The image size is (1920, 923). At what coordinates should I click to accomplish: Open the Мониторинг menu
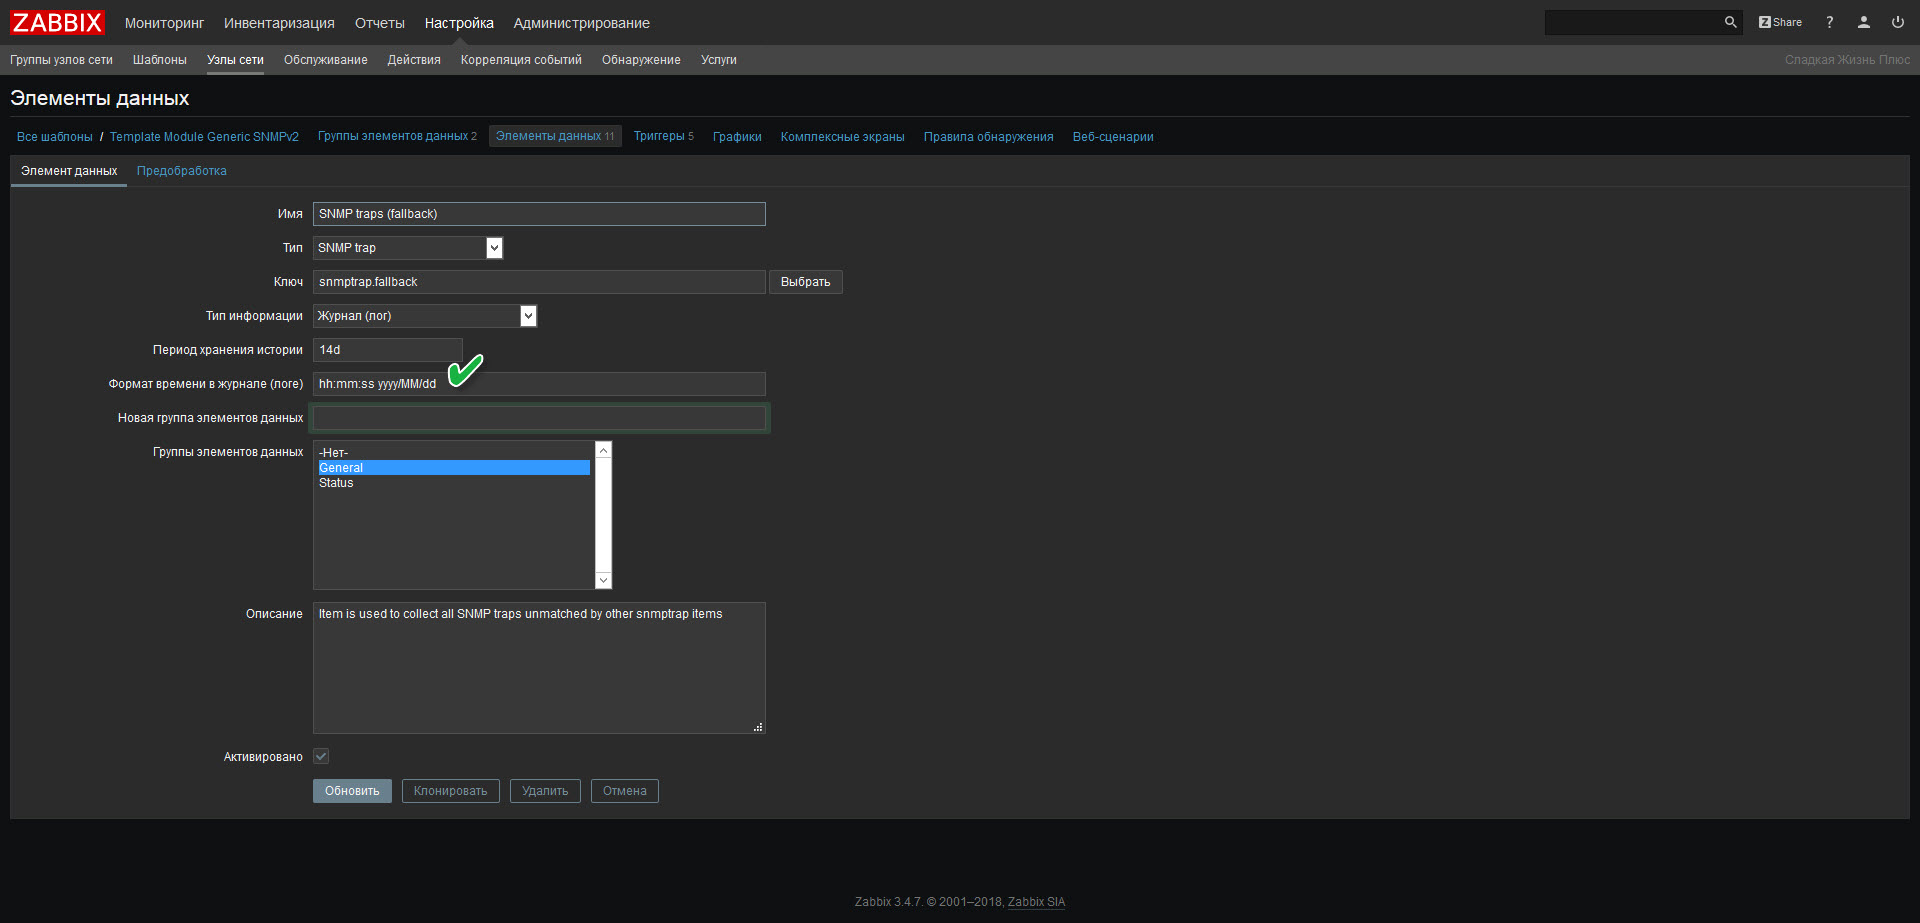[164, 23]
